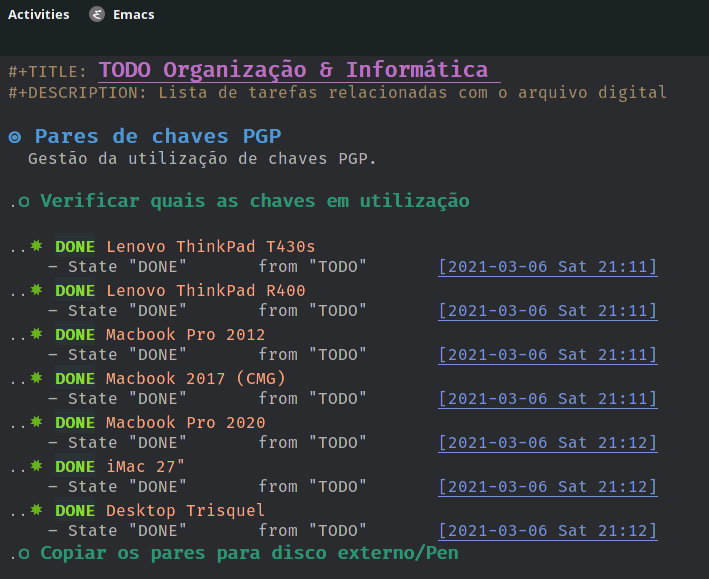The height and width of the screenshot is (579, 709).
Task: Toggle DONE keyword on Macbook 2017 (CMG)
Action: tap(75, 378)
